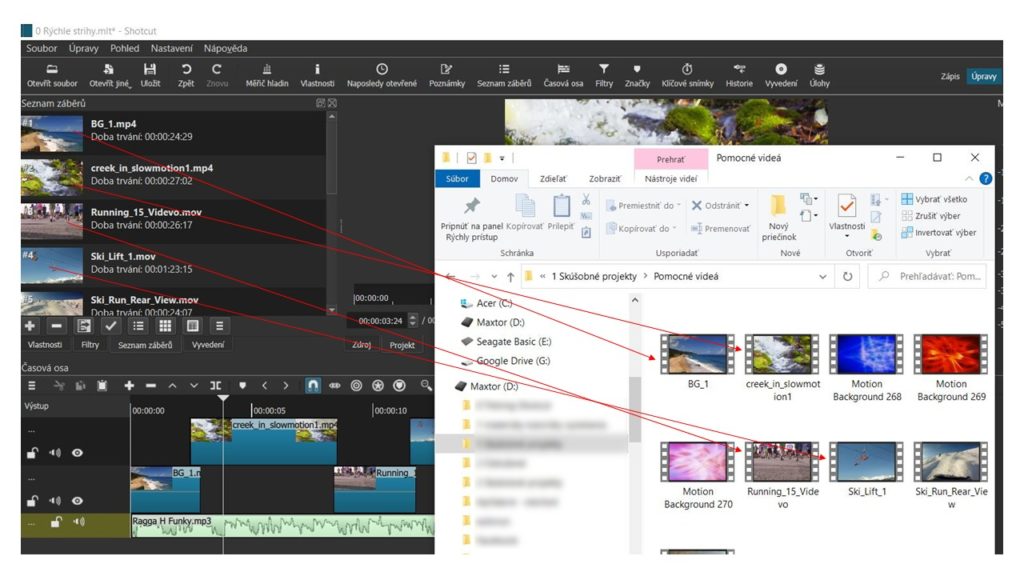Open the 'Klíčové snímky' keyframes icon
The height and width of the screenshot is (576, 1024).
click(x=687, y=75)
